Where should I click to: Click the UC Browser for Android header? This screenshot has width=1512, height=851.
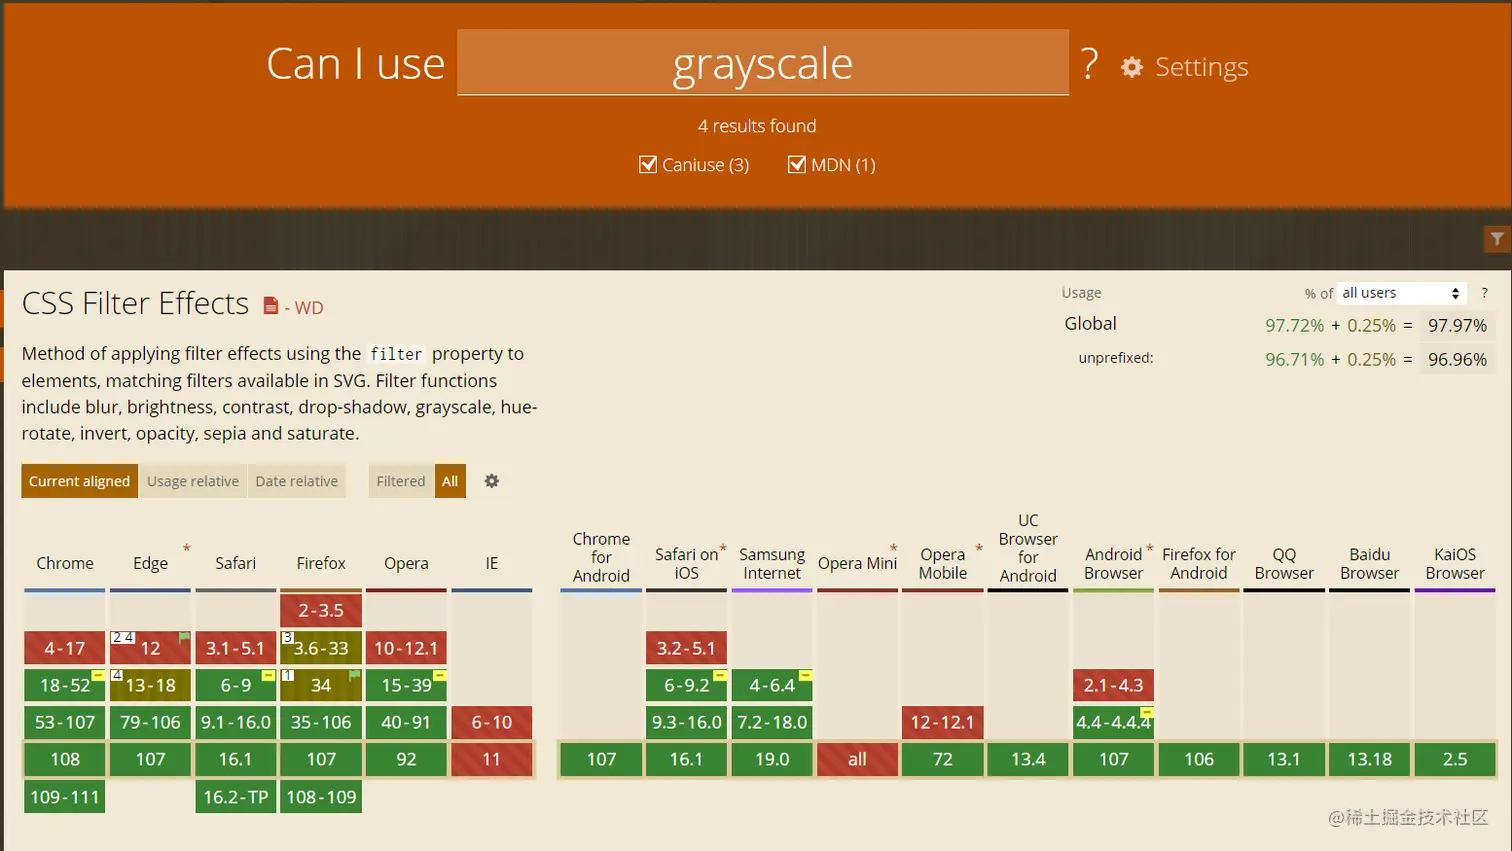pyautogui.click(x=1028, y=548)
